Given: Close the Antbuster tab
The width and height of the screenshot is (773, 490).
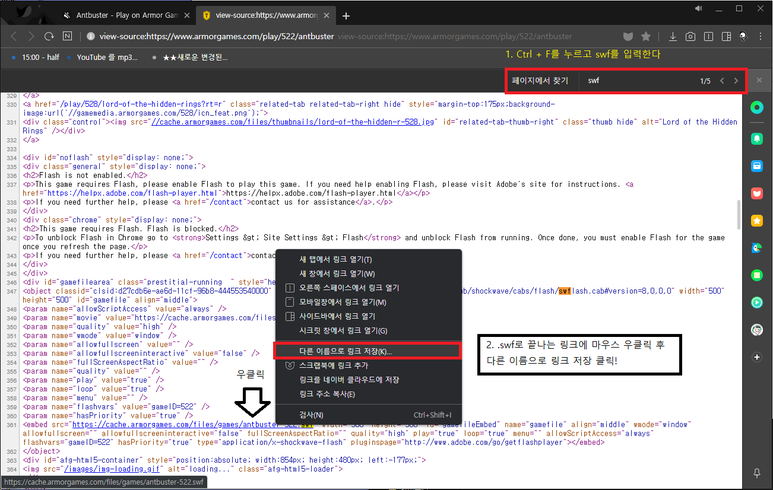Looking at the screenshot, I should click(187, 15).
